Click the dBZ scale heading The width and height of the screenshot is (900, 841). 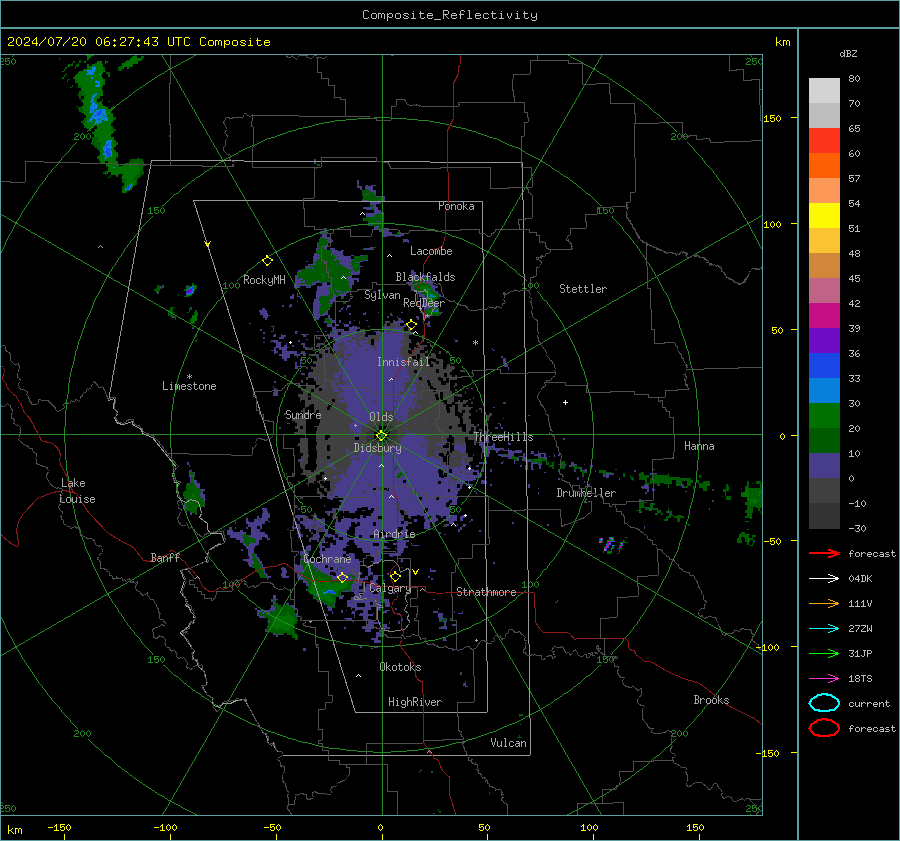click(848, 54)
